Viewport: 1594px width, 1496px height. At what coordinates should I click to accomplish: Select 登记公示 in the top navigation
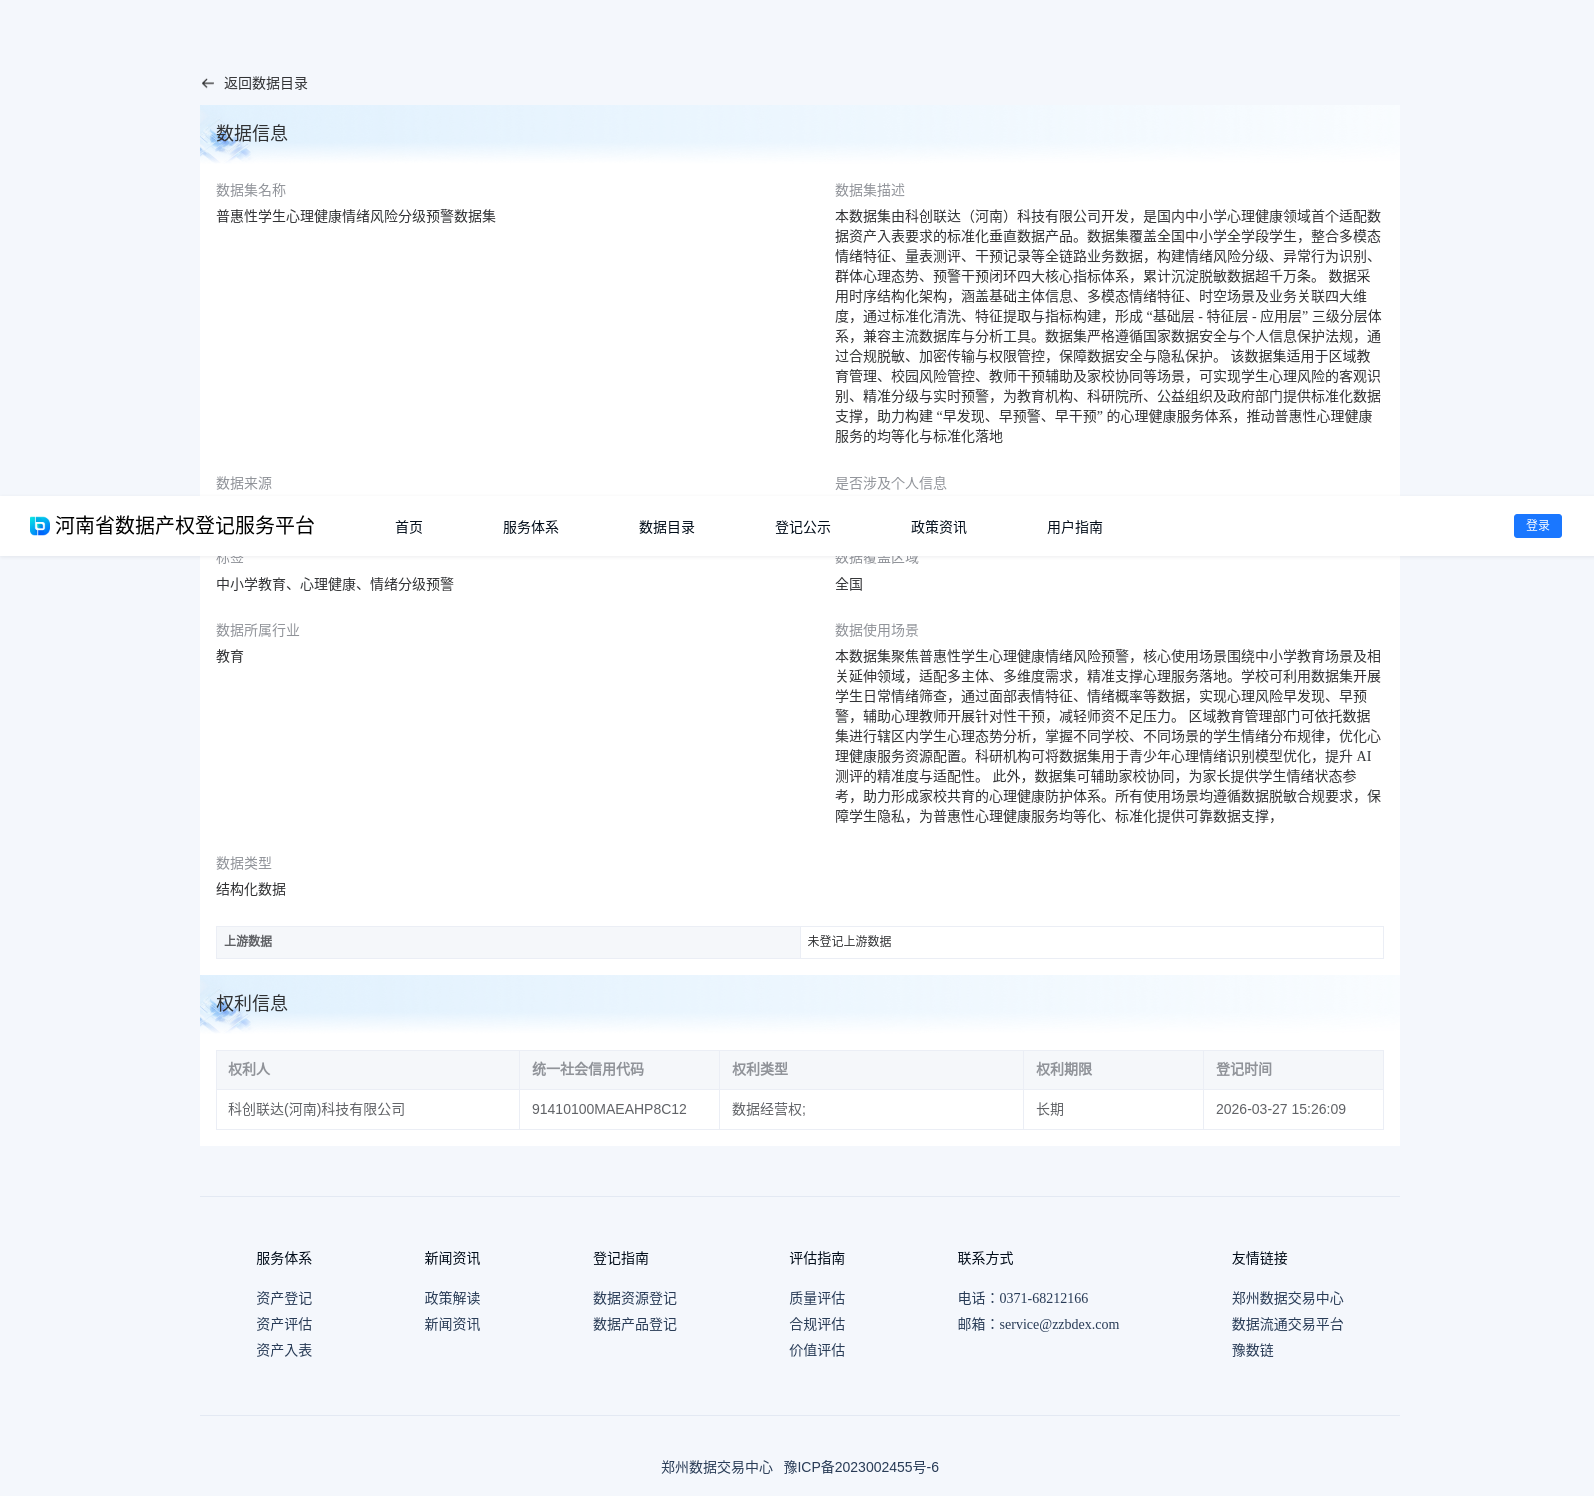click(803, 527)
